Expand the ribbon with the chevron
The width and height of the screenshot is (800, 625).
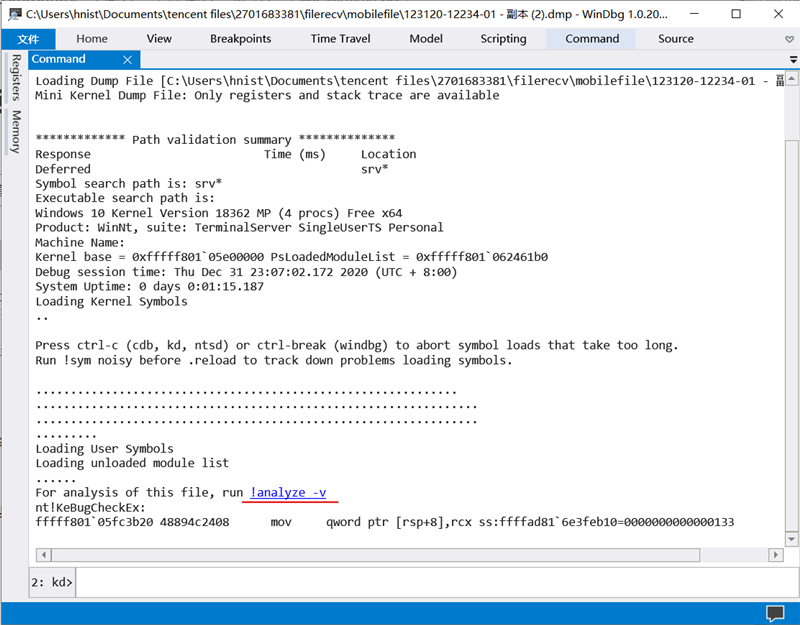789,39
